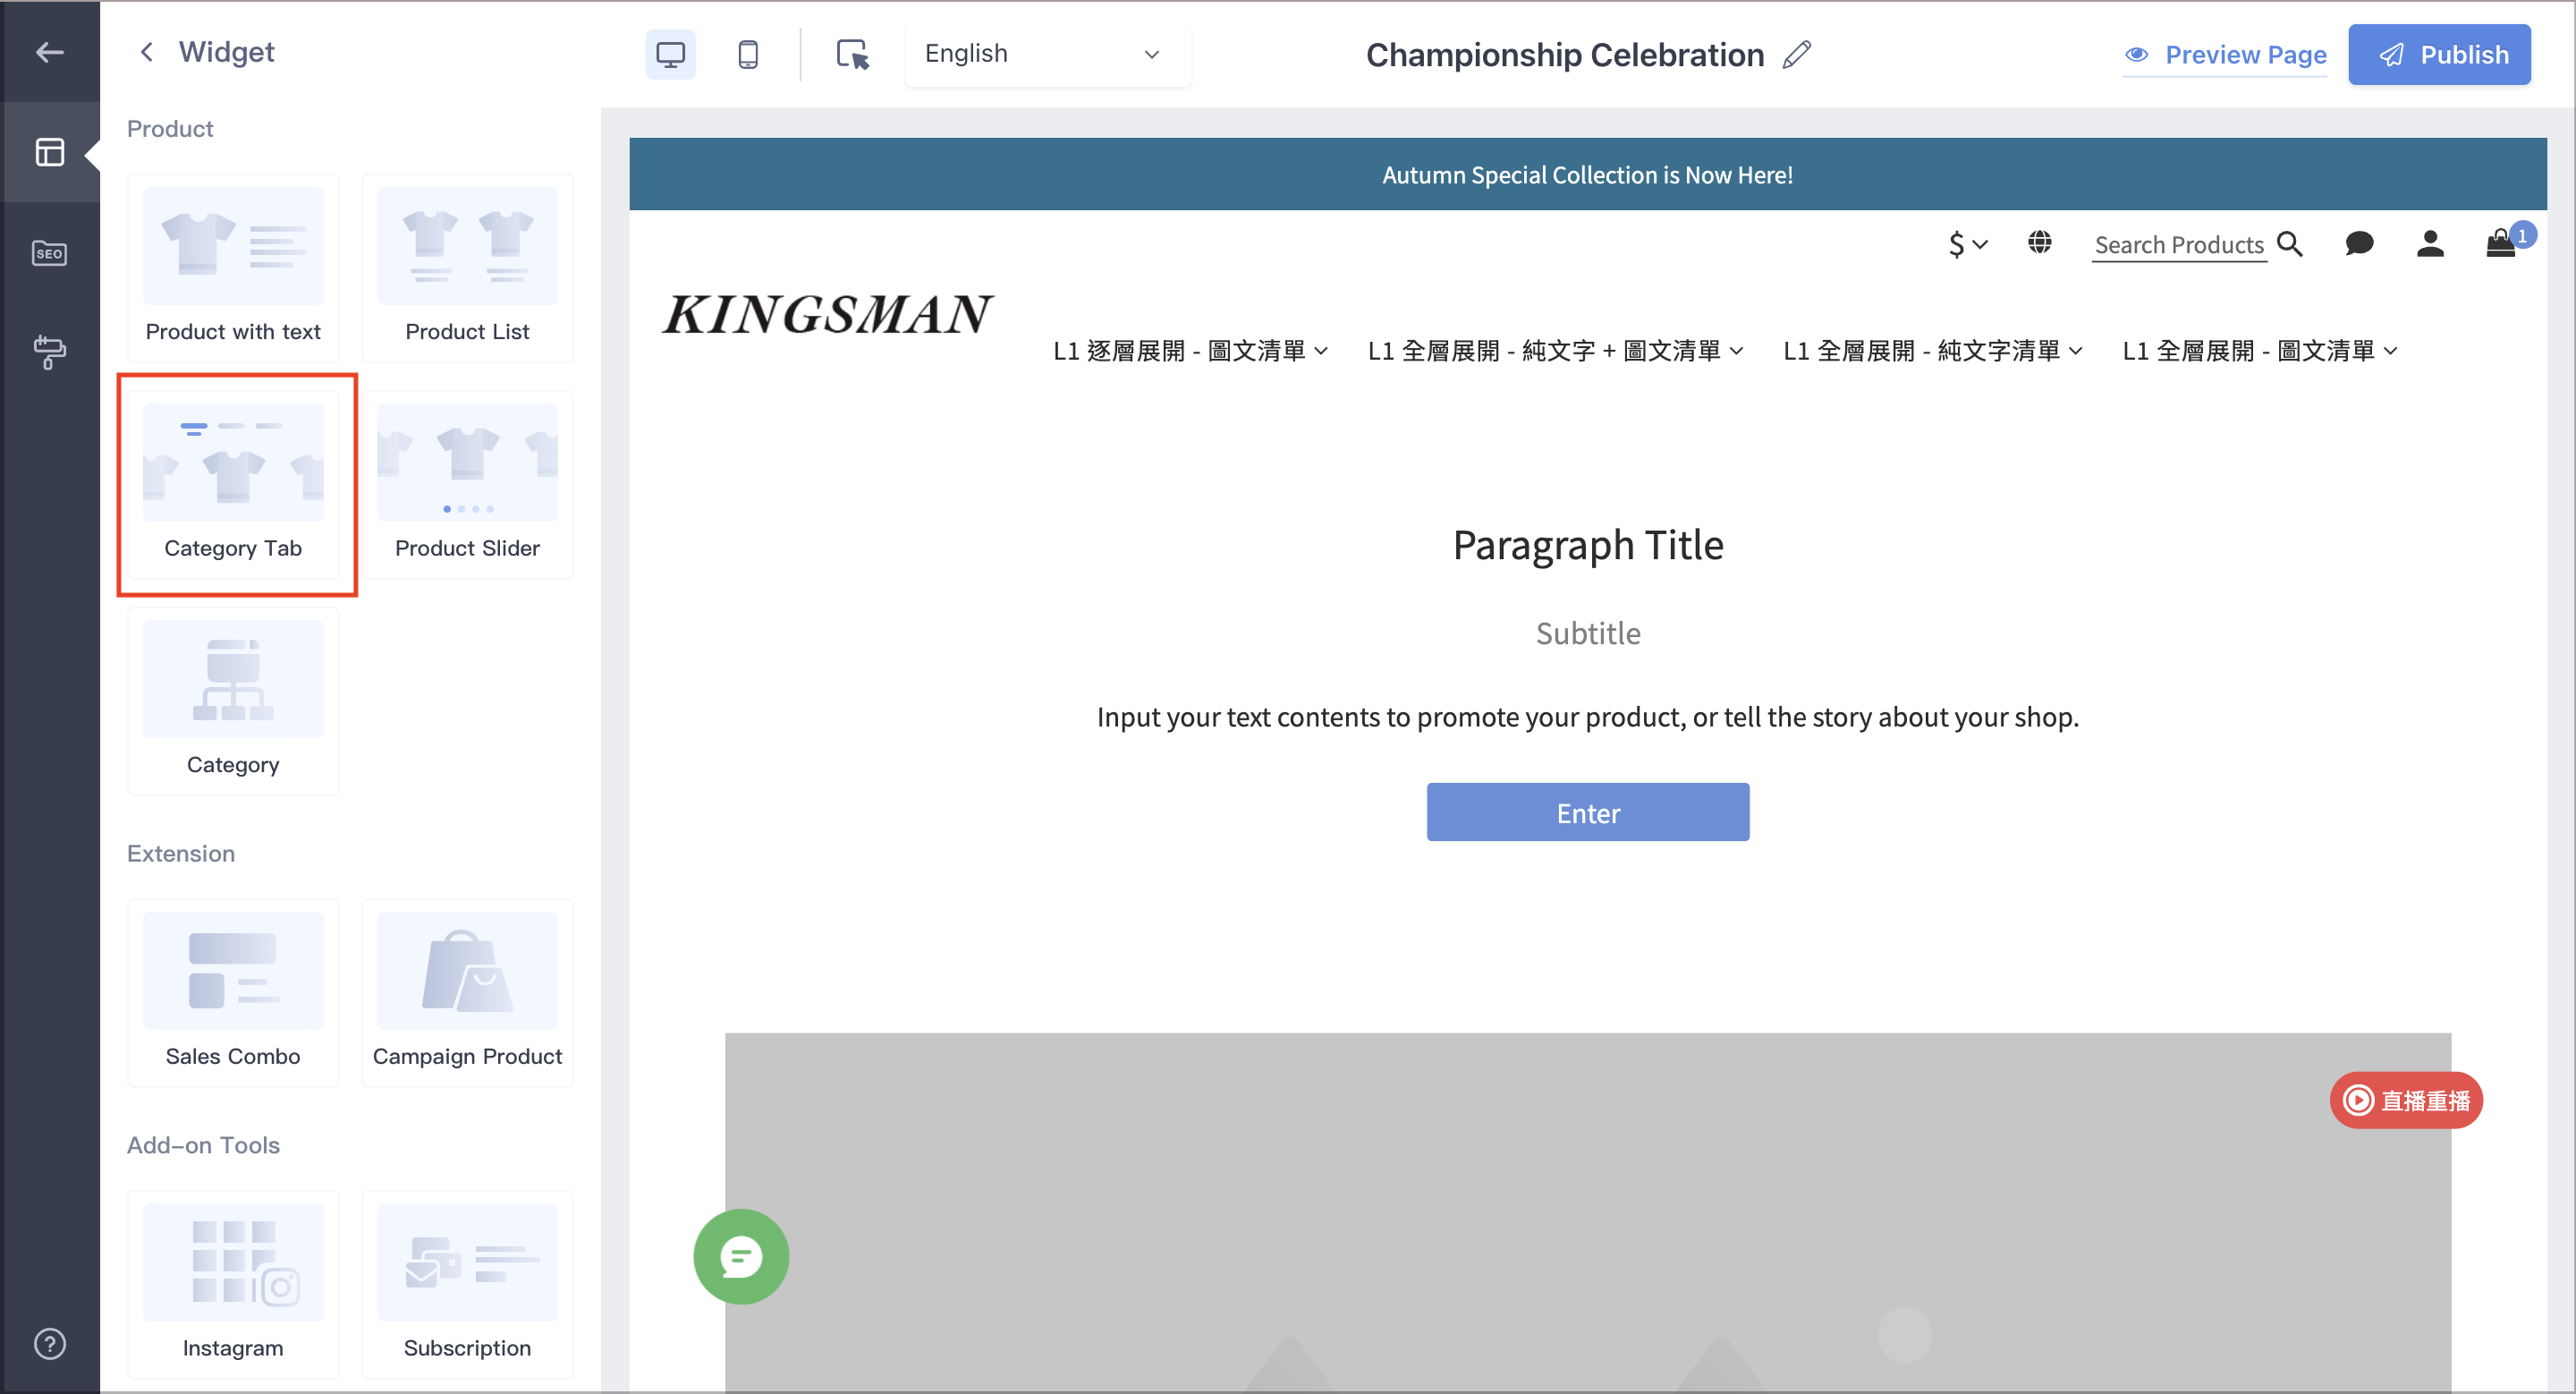
Task: Expand L1 全層展開 - 圖文清單 menu
Action: [x=2259, y=351]
